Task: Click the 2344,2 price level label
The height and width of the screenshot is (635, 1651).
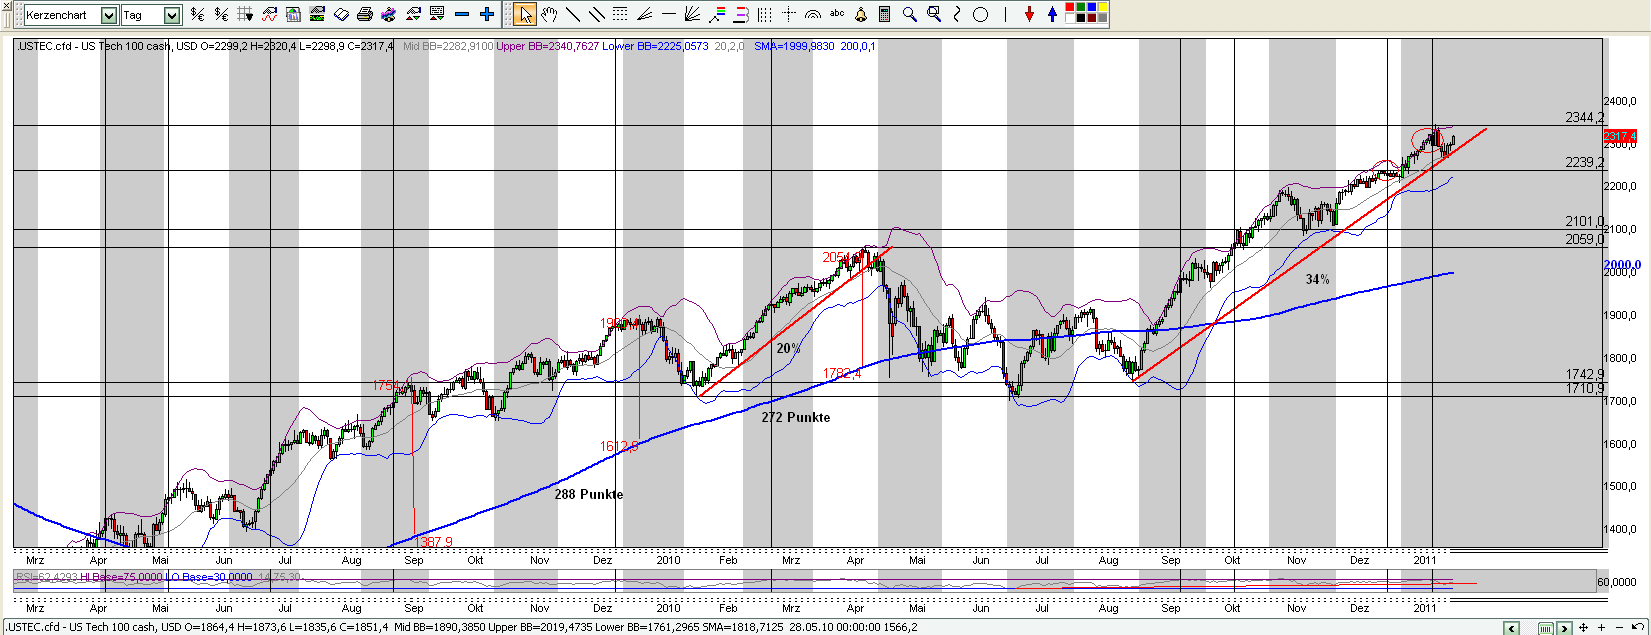Action: pyautogui.click(x=1584, y=117)
